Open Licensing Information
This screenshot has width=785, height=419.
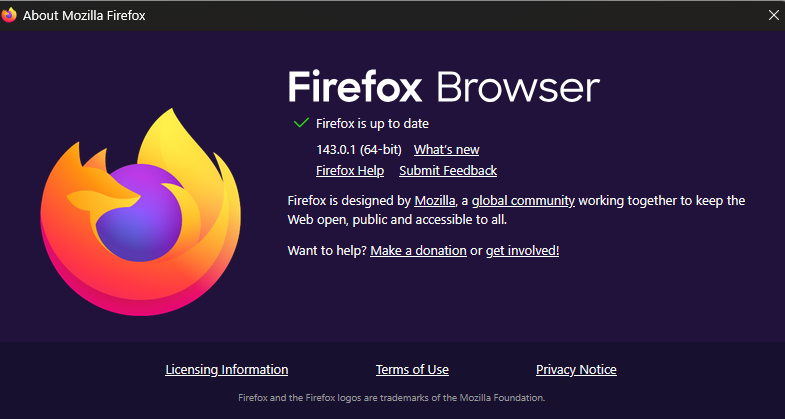click(226, 370)
